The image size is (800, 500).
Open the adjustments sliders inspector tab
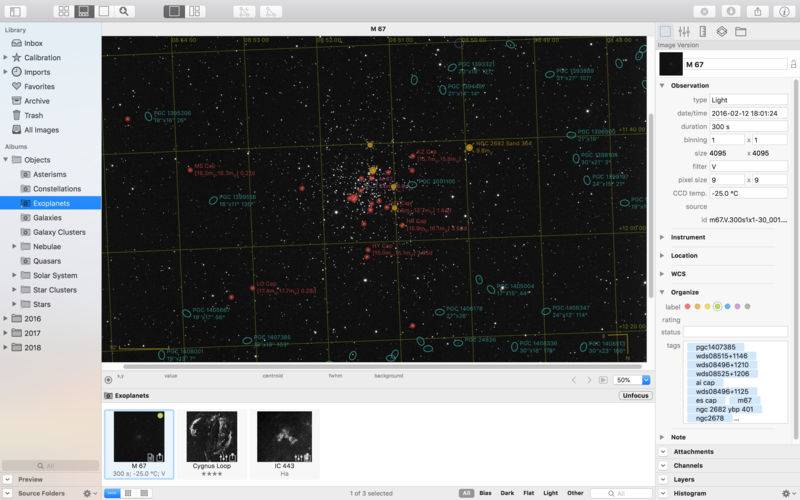click(x=684, y=32)
